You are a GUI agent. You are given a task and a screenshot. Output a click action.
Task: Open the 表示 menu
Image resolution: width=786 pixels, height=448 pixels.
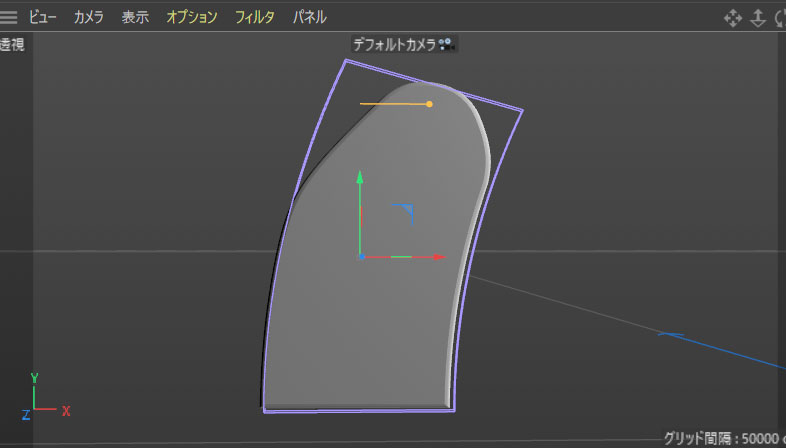click(x=135, y=17)
